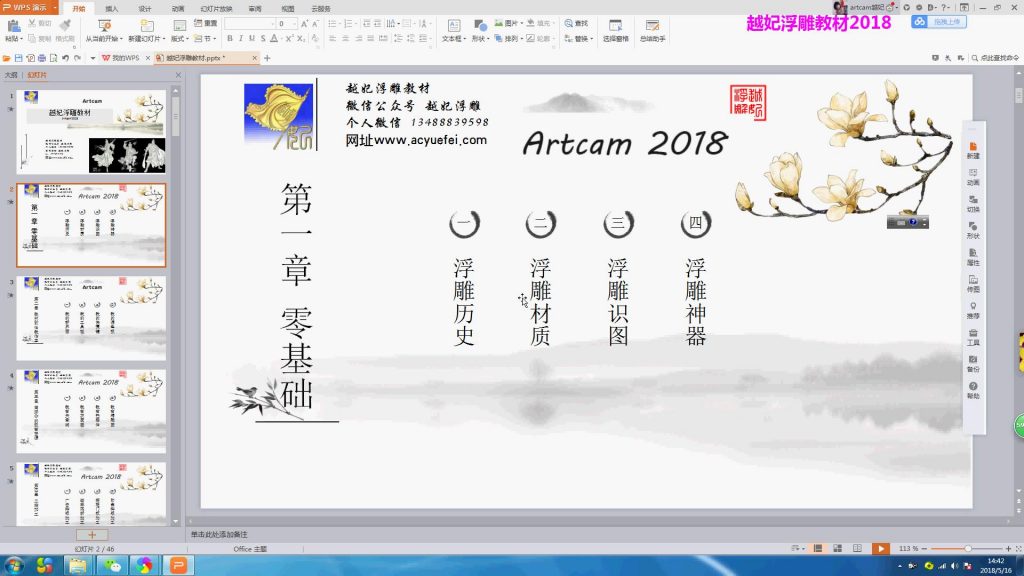The height and width of the screenshot is (576, 1024).
Task: Click the zoom out minus button
Action: [x=924, y=549]
